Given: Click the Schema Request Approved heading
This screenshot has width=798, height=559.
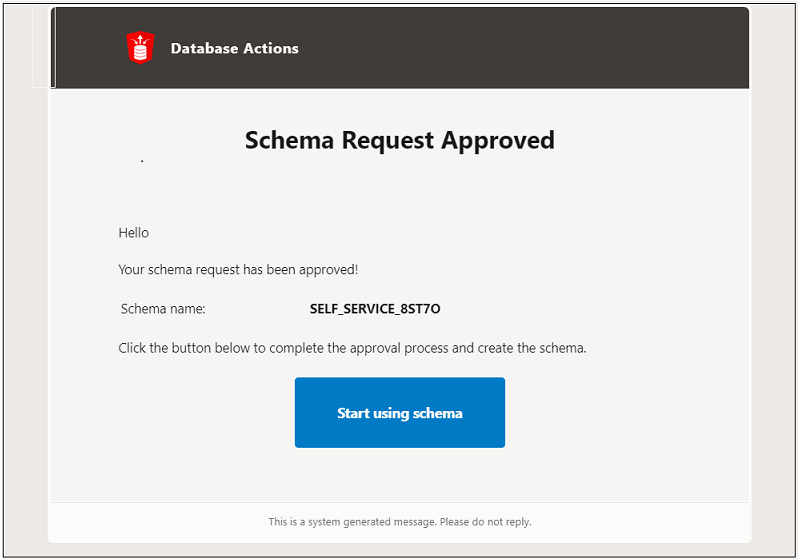Looking at the screenshot, I should click(x=400, y=141).
